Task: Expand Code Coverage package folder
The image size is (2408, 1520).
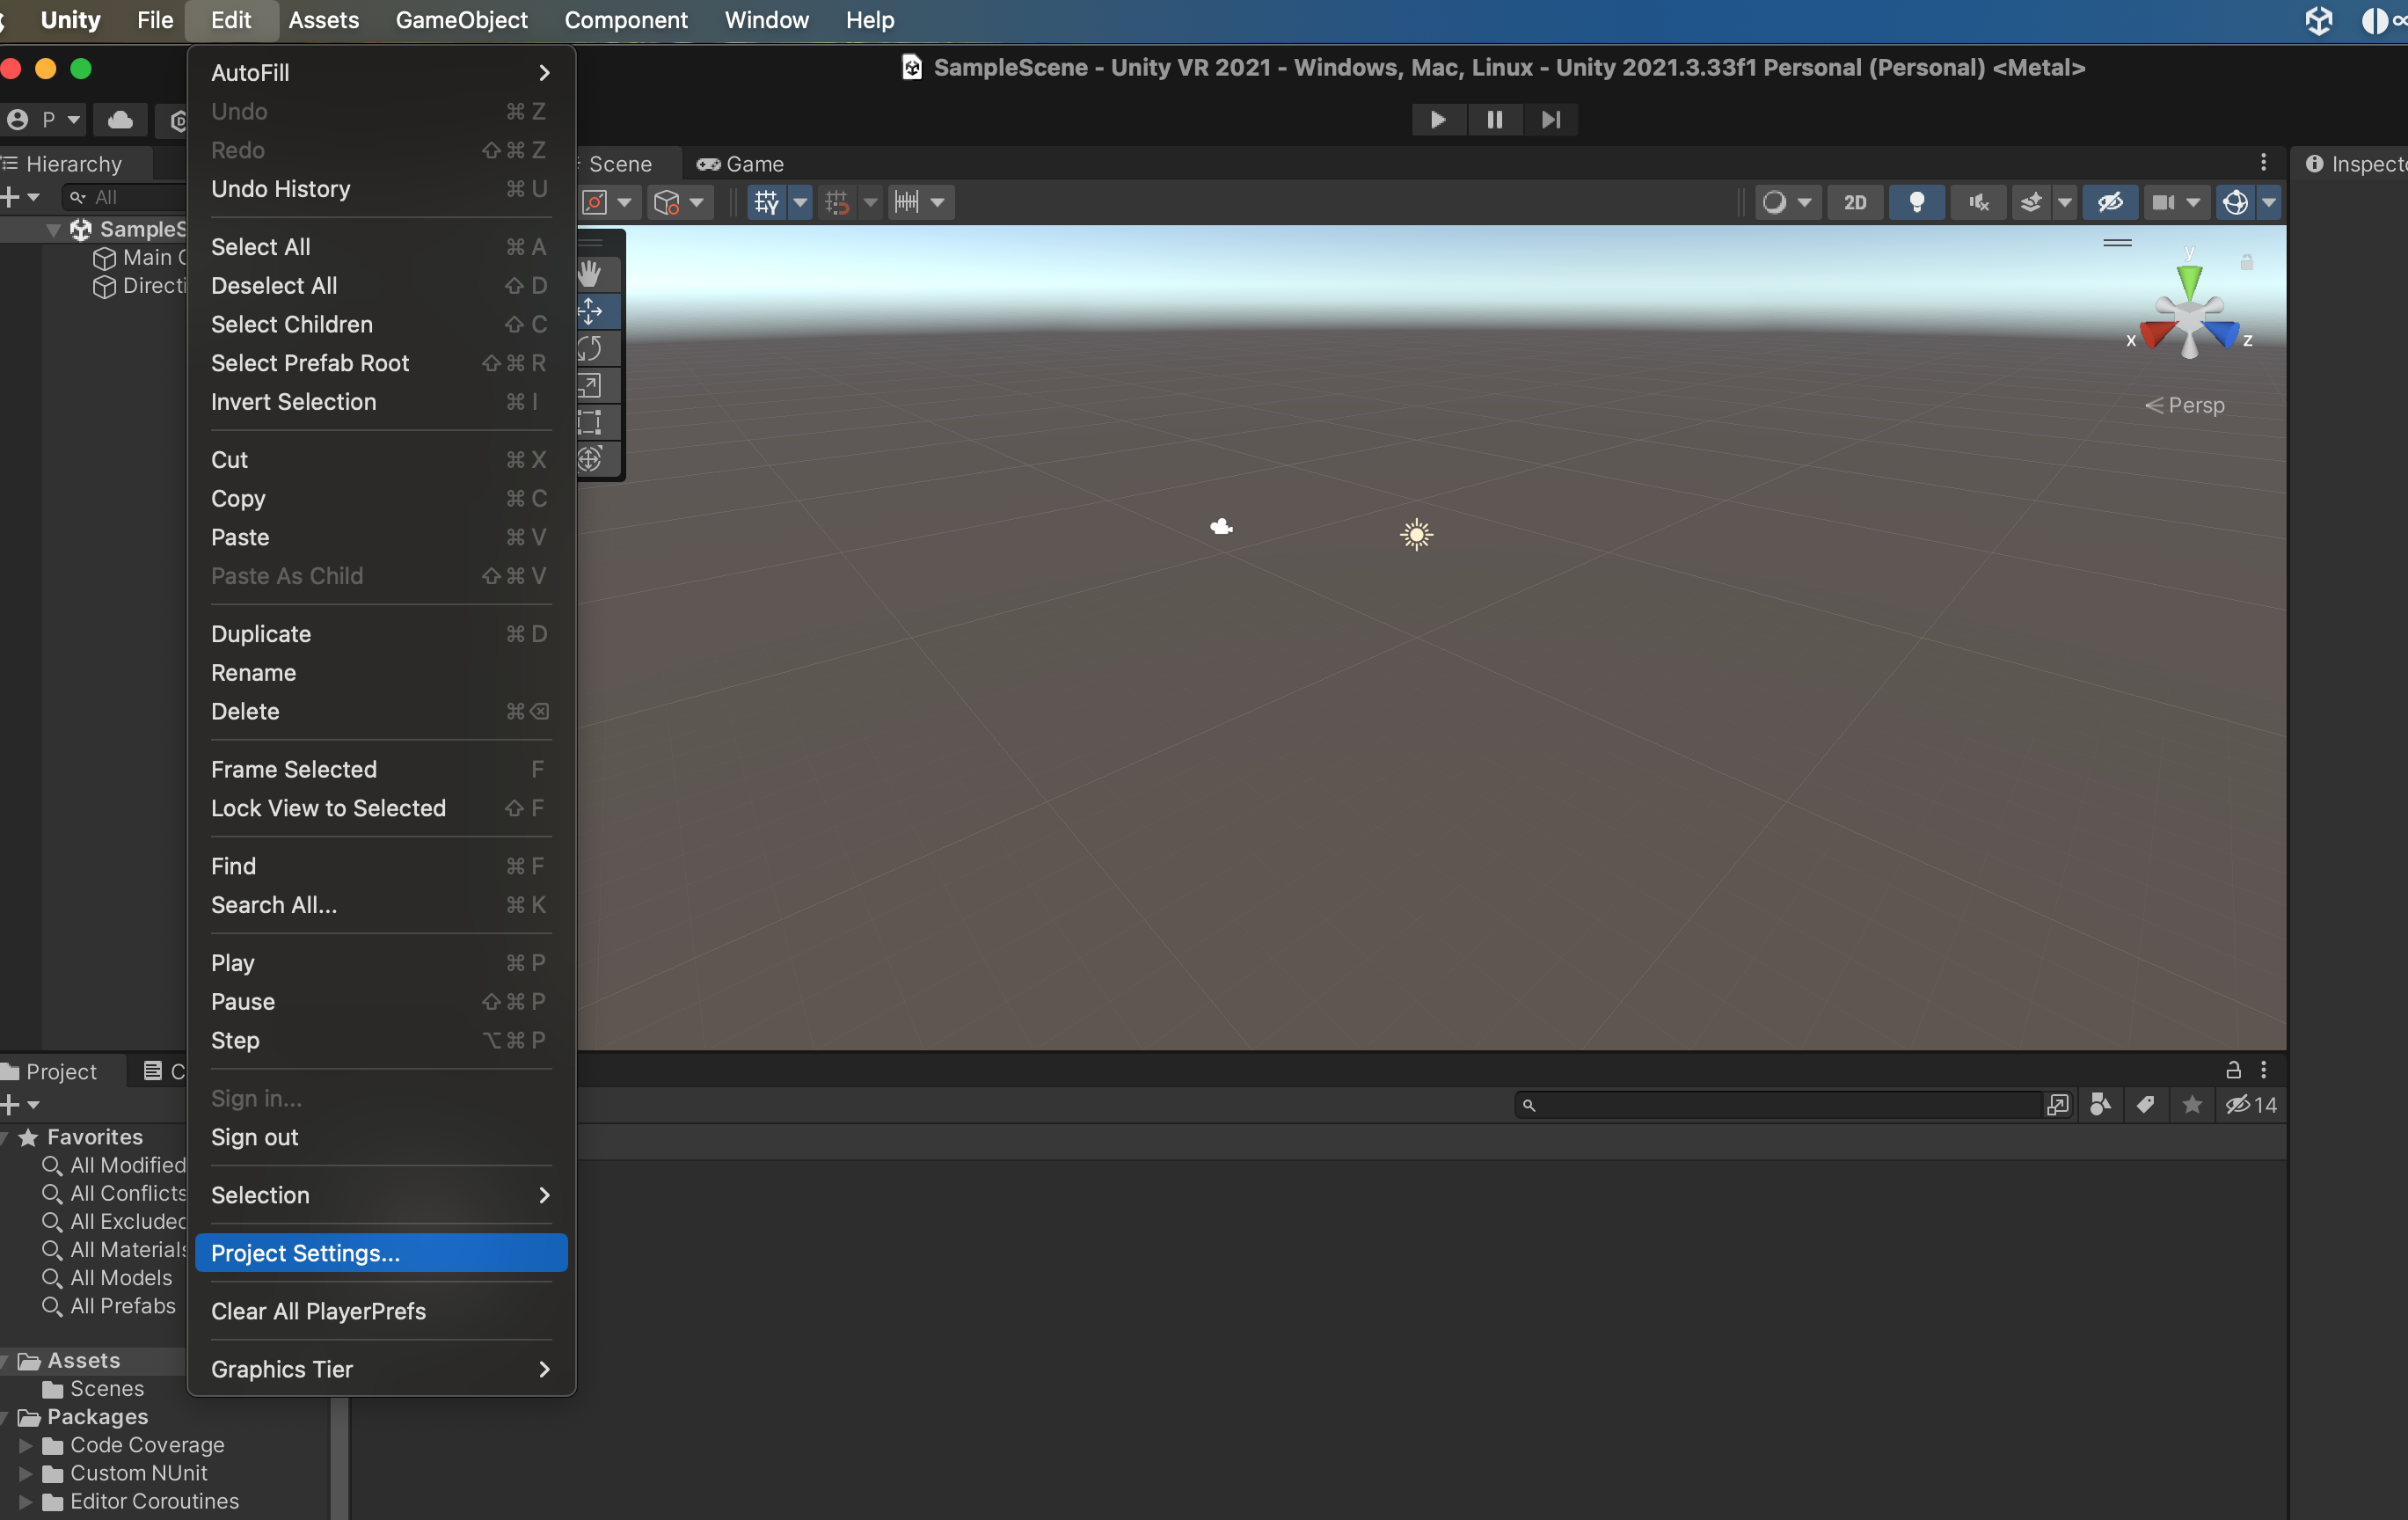Action: point(26,1445)
